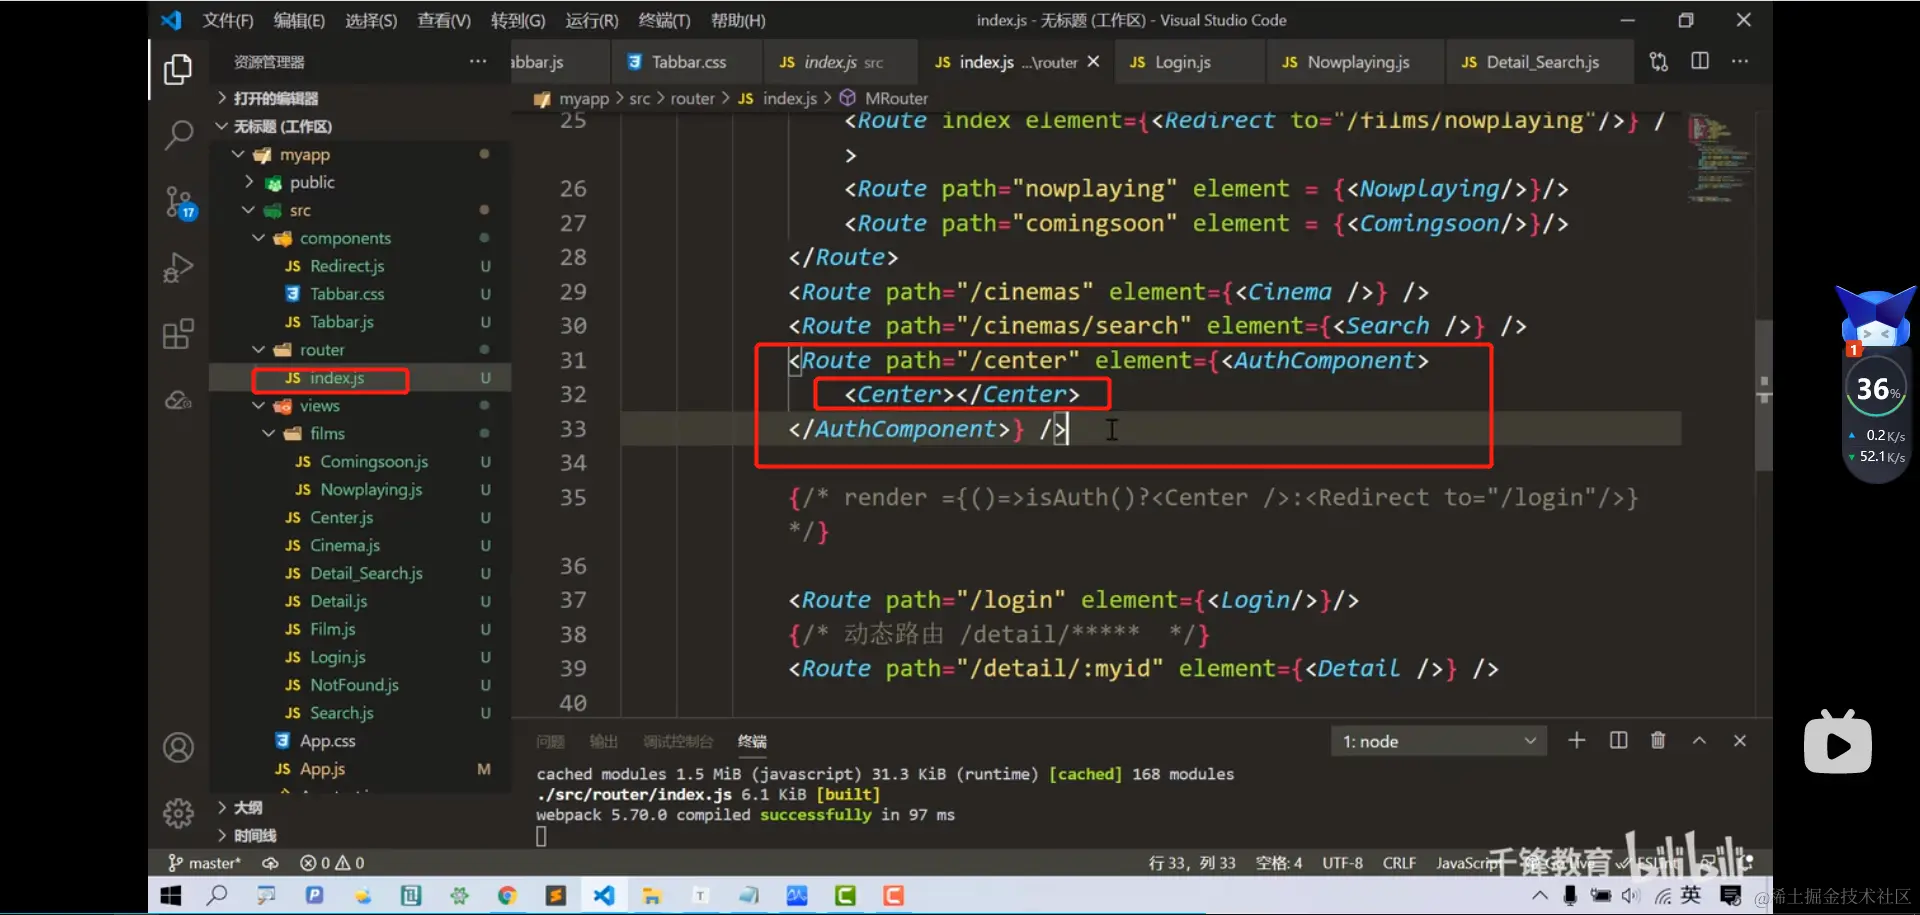Switch to the 问题 problems panel tab
Viewport: 1920px width, 915px height.
point(550,741)
